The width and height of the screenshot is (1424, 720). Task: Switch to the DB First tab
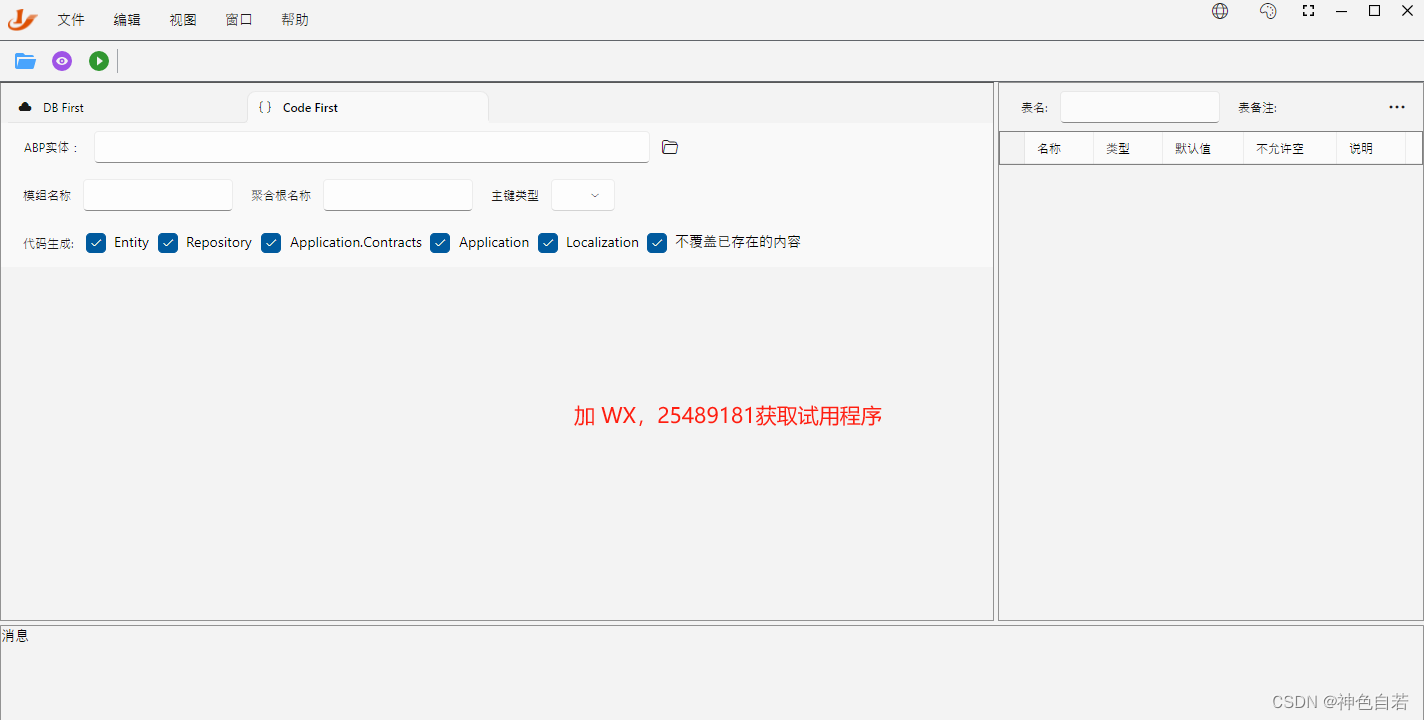[x=62, y=107]
